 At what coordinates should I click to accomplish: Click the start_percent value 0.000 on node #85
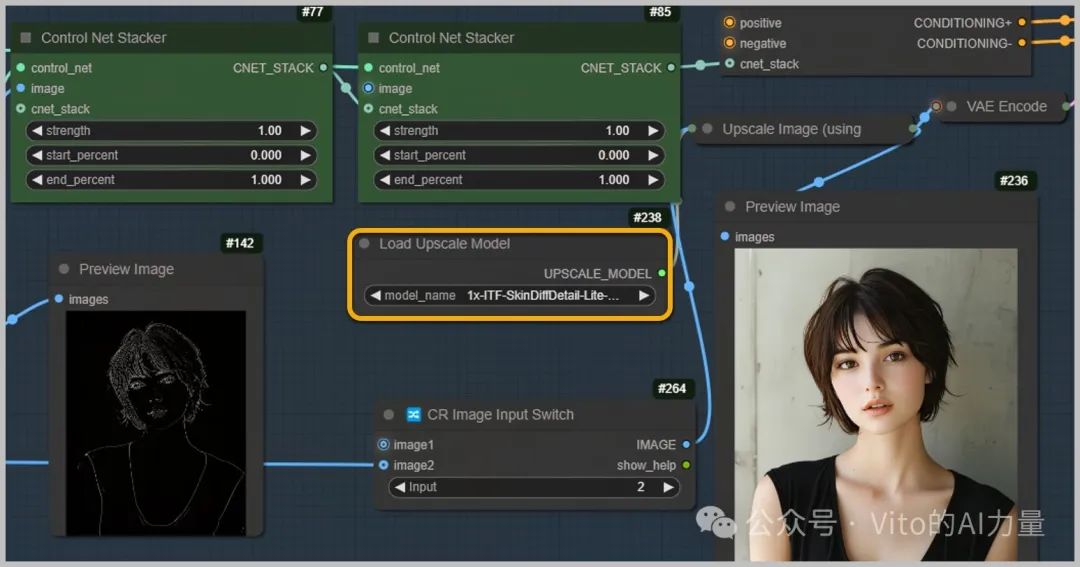(613, 155)
